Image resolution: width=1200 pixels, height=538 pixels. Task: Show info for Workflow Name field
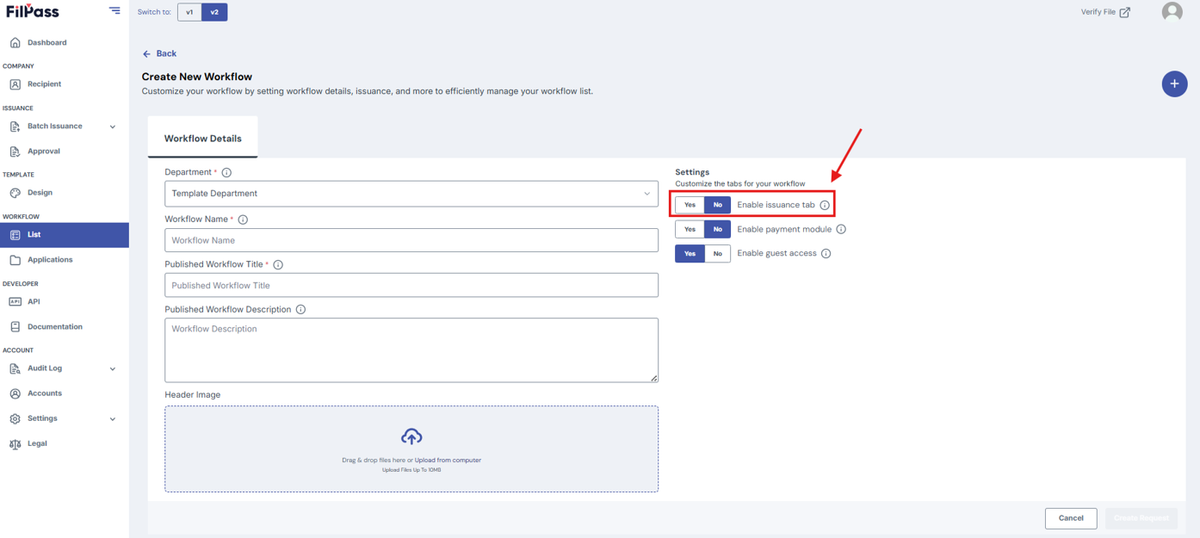[x=243, y=219]
